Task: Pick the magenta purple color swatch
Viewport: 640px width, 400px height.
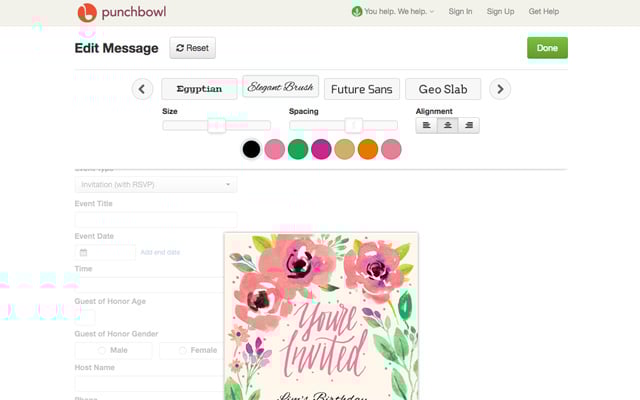Action: pyautogui.click(x=321, y=149)
